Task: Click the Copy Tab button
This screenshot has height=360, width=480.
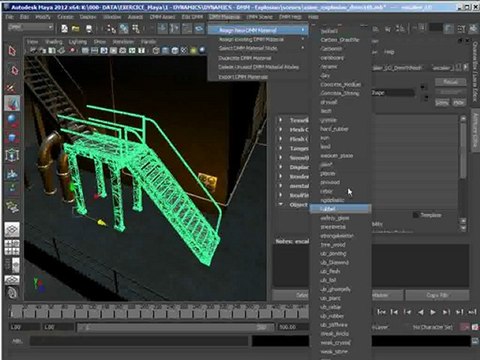Action: point(437,295)
